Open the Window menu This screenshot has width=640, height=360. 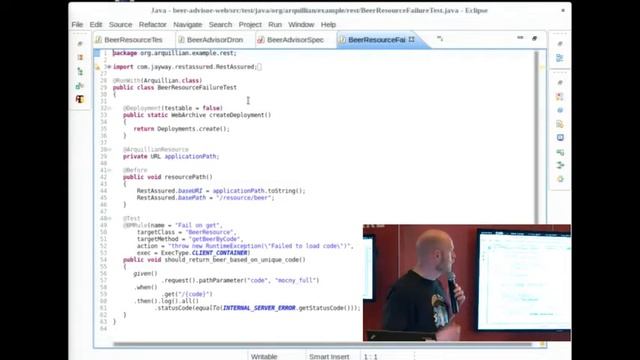tap(301, 24)
